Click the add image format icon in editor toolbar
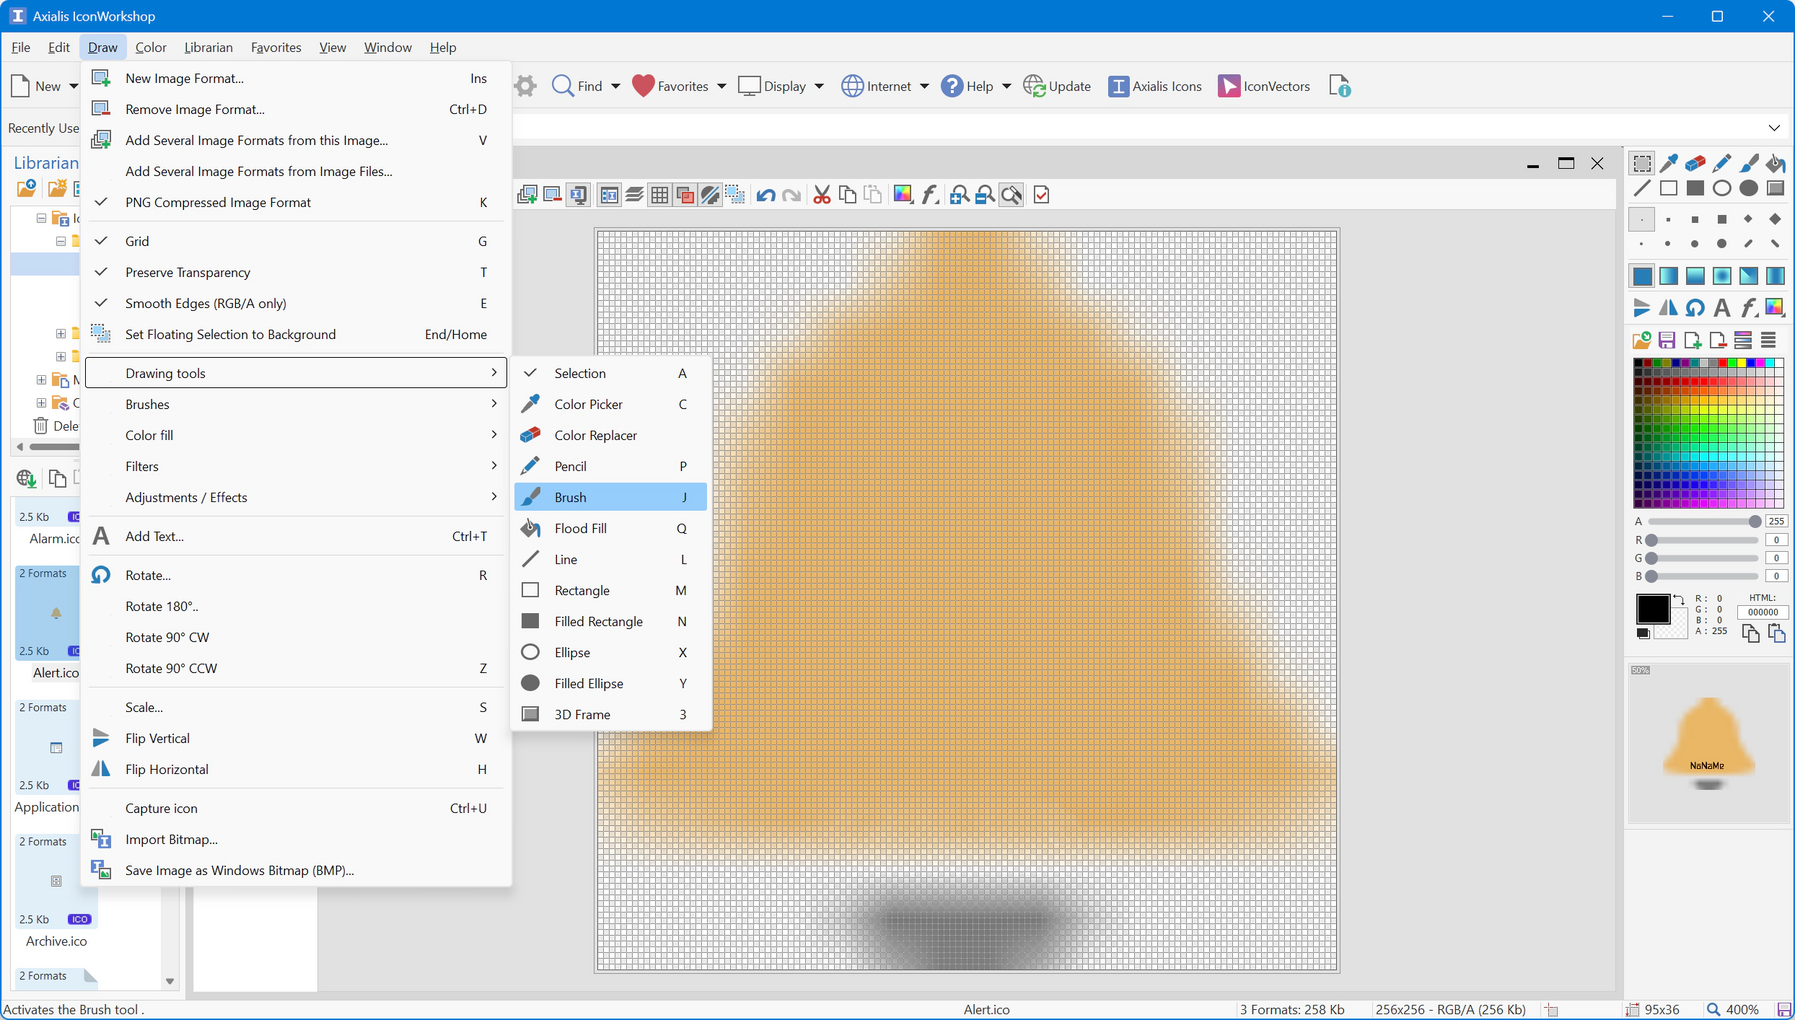Screen dimensions: 1795x1020 click(x=527, y=195)
